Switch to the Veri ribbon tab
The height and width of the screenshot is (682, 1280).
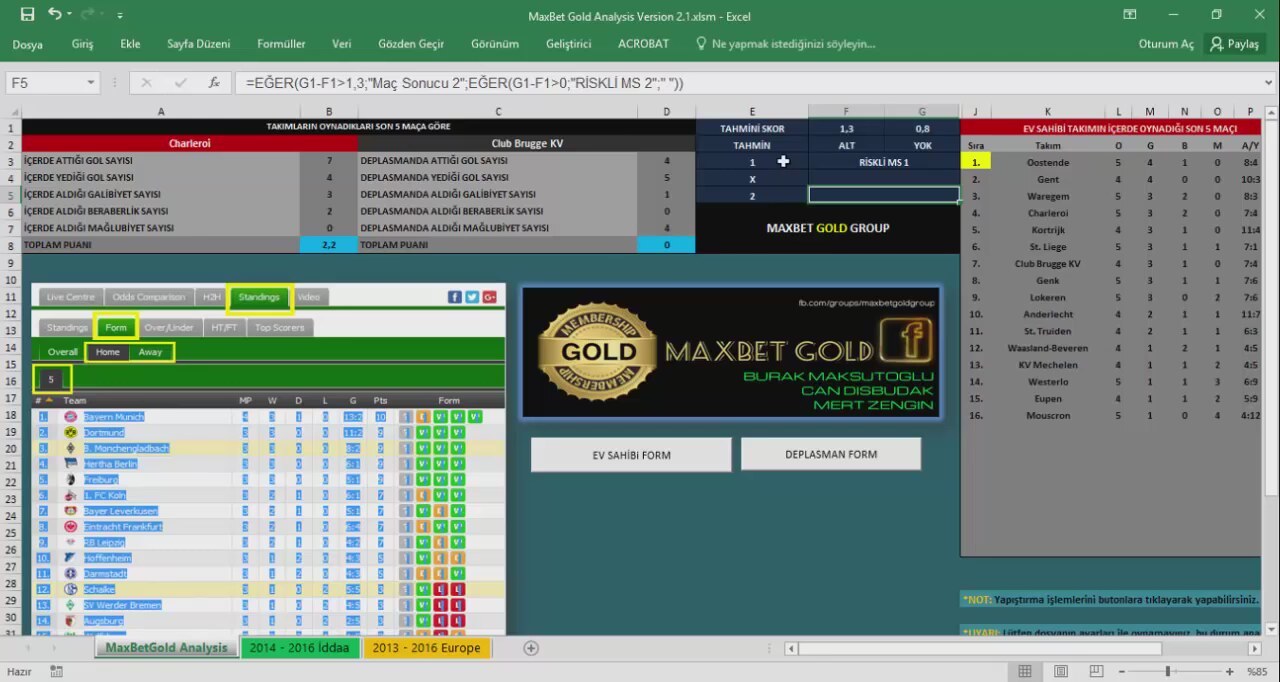(x=342, y=44)
